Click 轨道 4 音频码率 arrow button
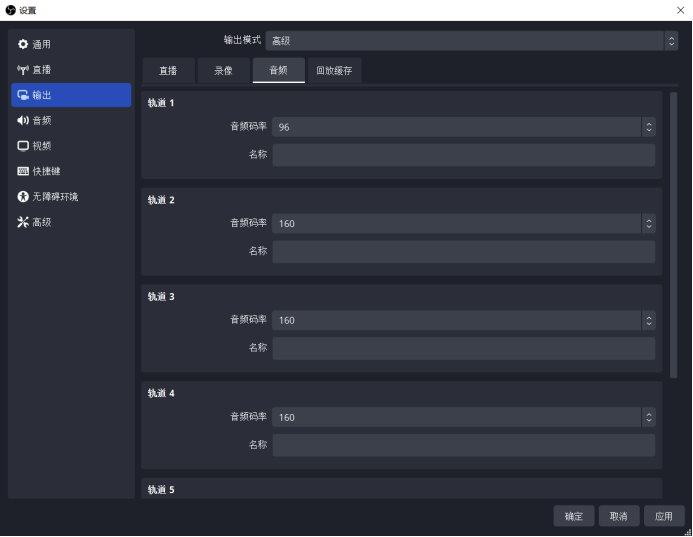693x537 pixels. pos(649,417)
